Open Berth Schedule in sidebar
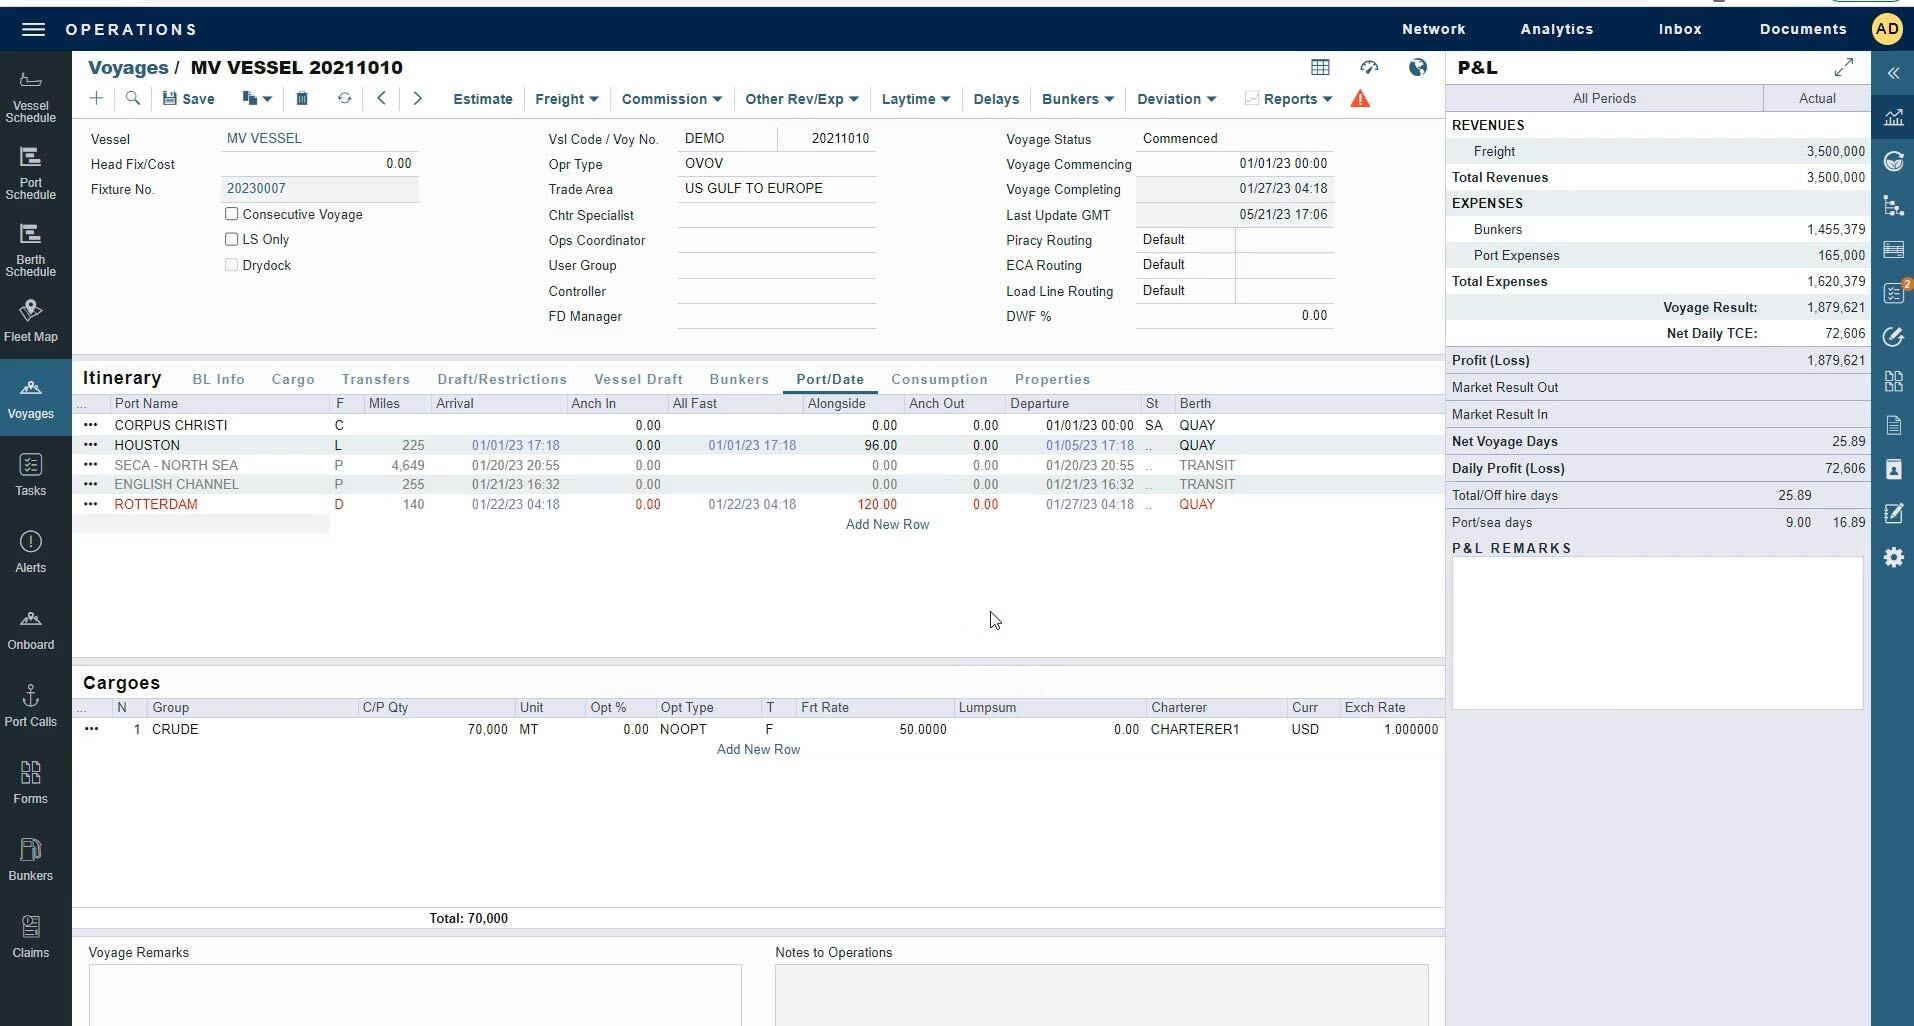 (31, 251)
